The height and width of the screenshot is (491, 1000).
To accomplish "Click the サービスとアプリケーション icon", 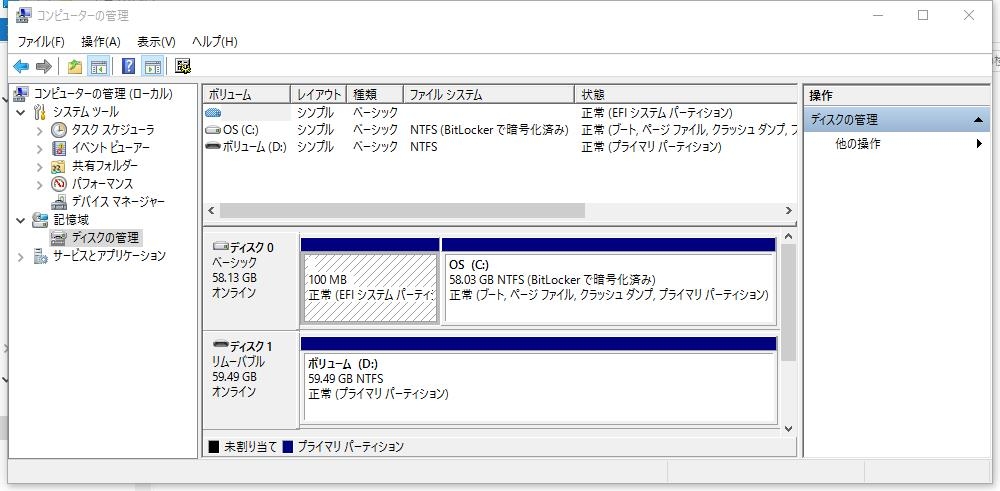I will [40, 256].
